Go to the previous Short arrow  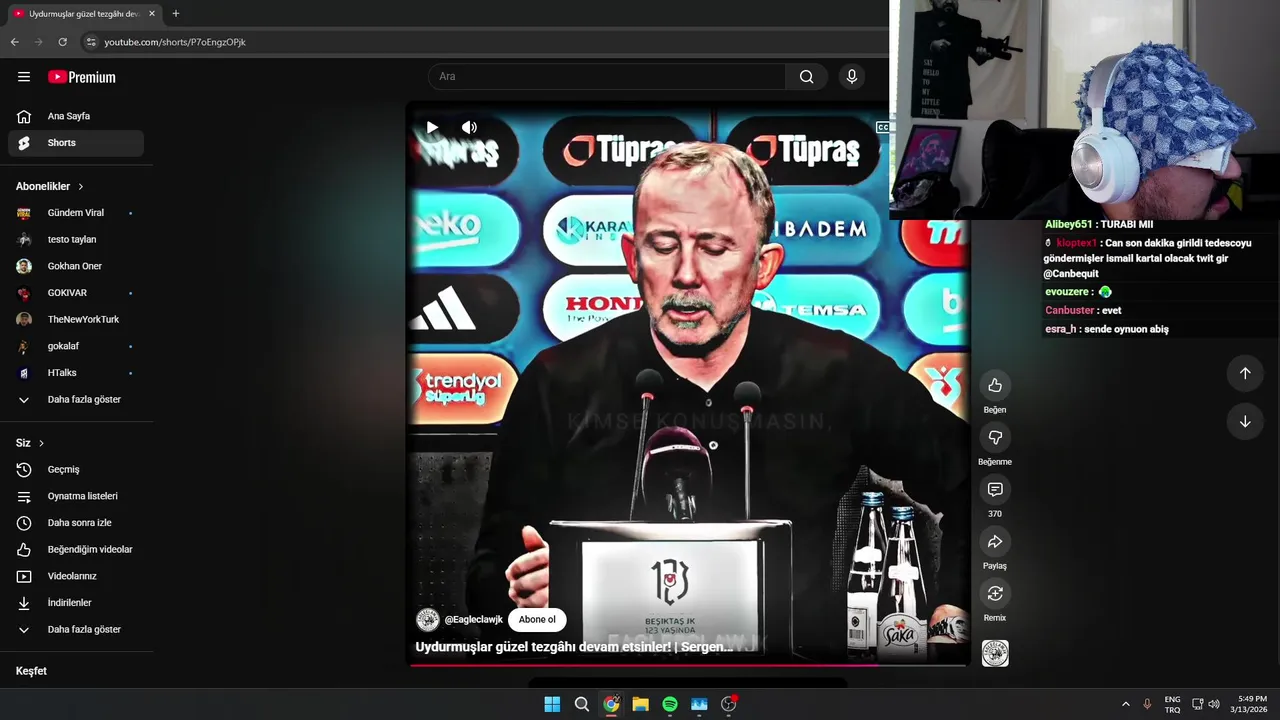coord(1245,373)
